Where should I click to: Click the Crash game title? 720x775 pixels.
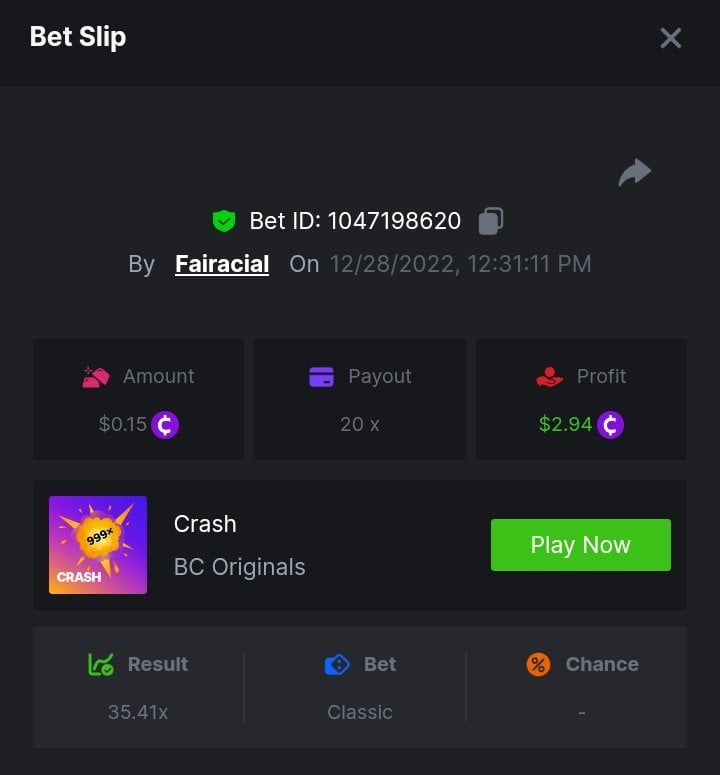[205, 524]
